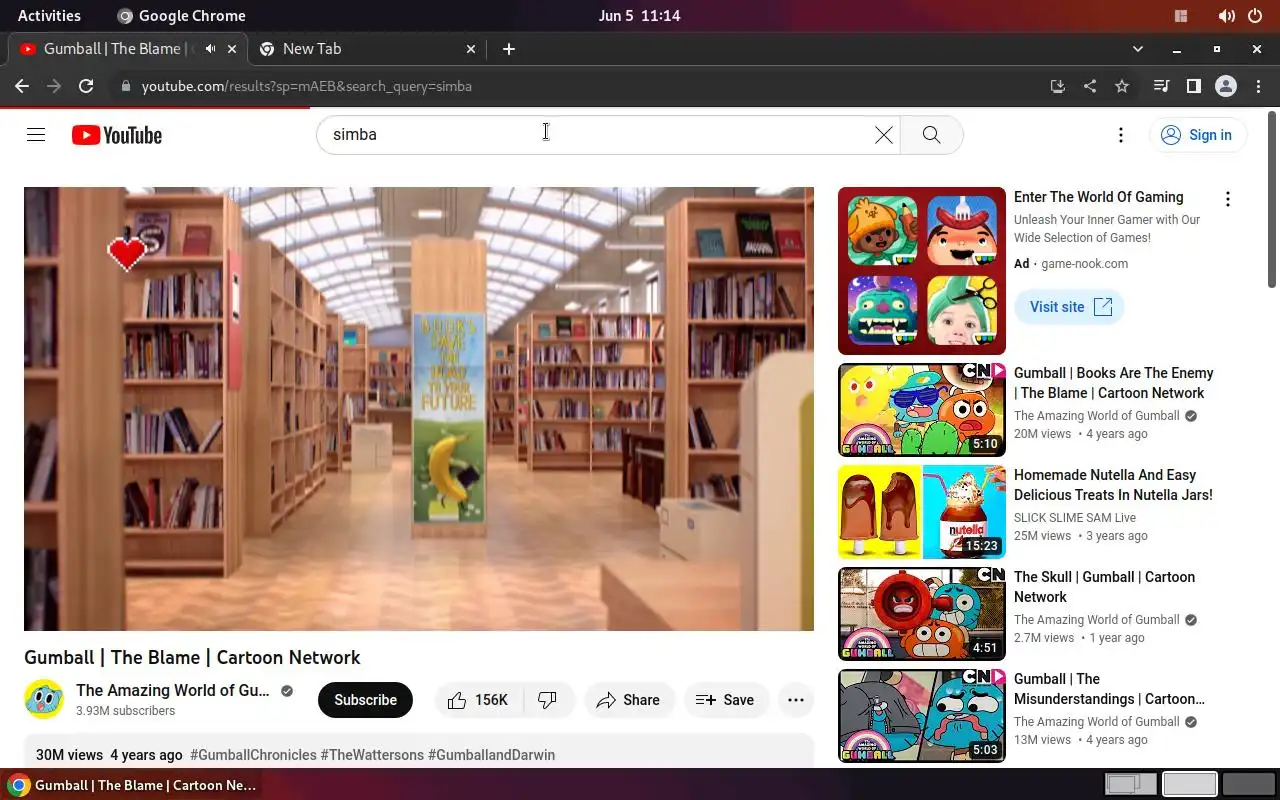The image size is (1280, 800).
Task: Switch to second workspace in taskbar
Action: (x=1190, y=785)
